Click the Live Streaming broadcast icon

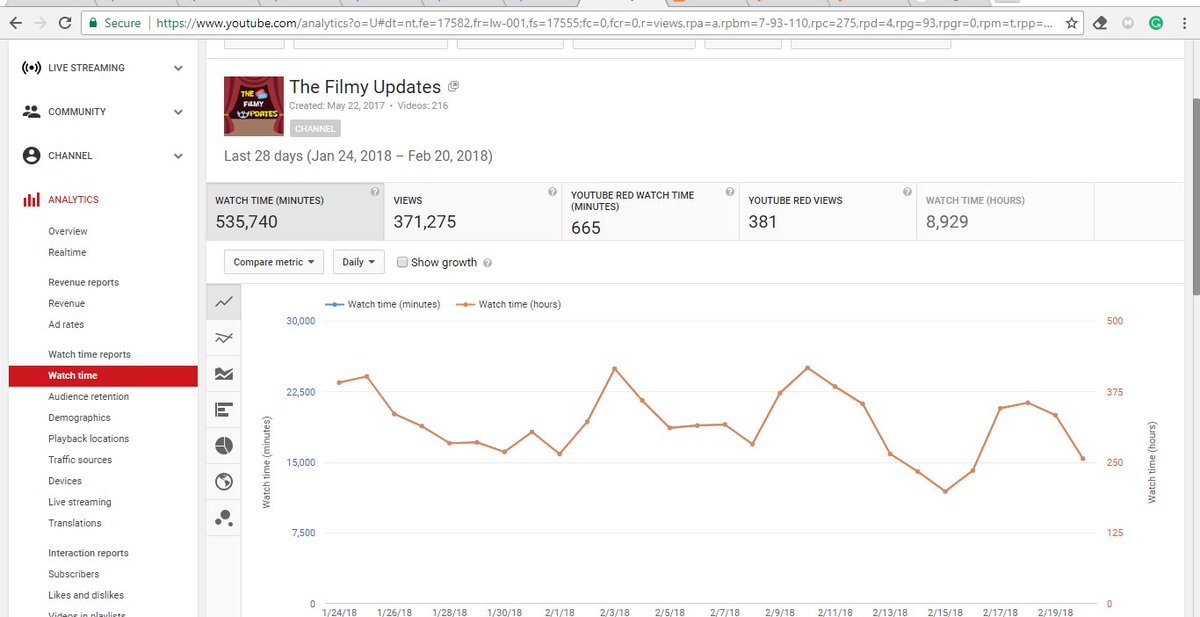click(x=31, y=68)
